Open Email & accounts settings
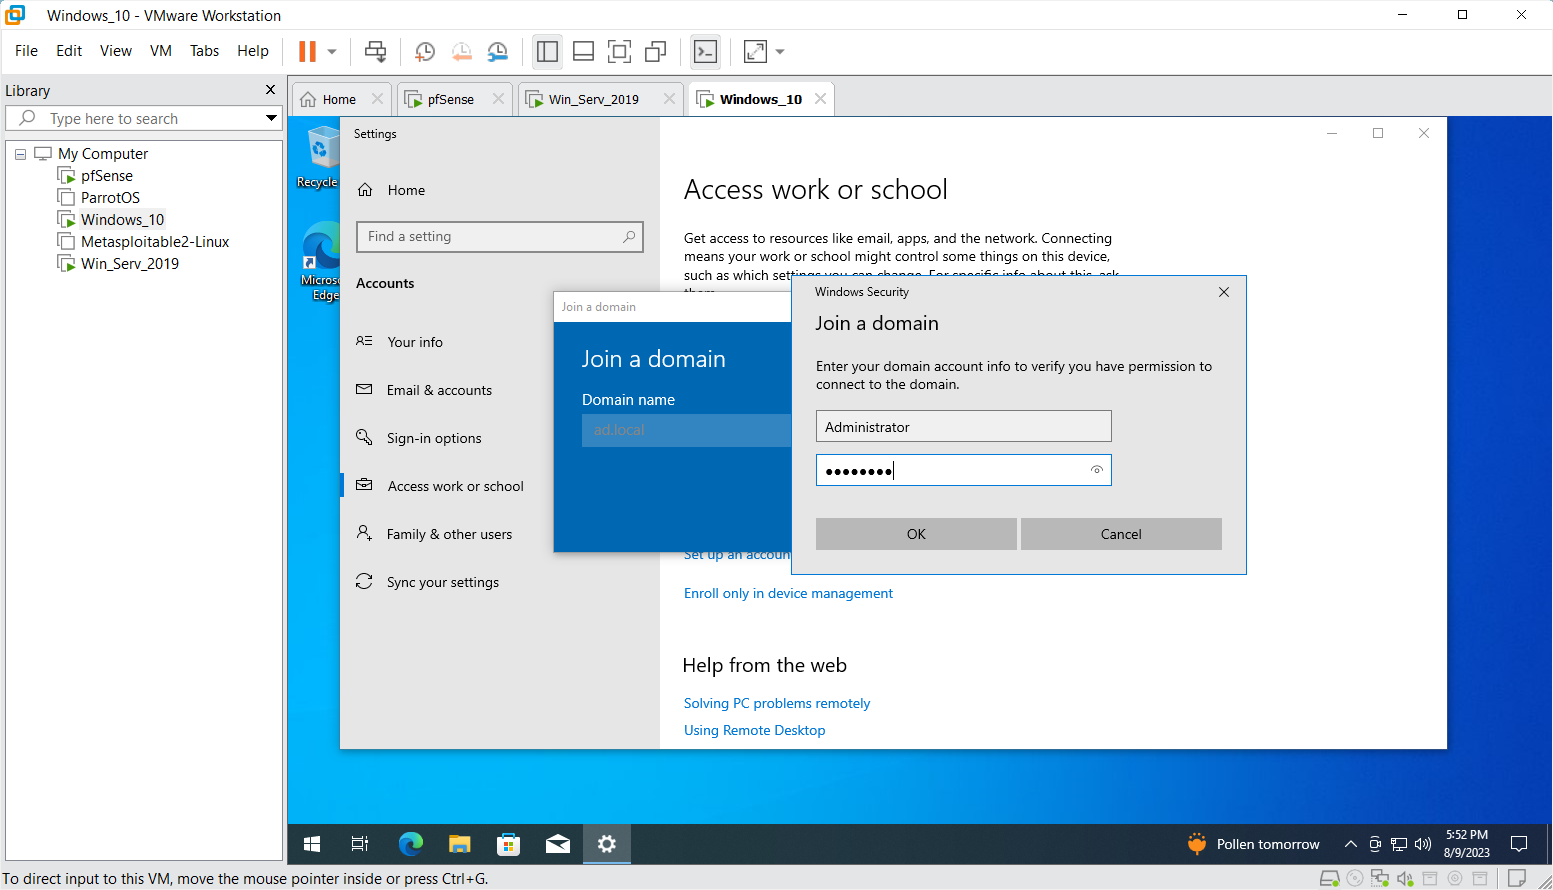This screenshot has height=890, width=1553. click(439, 390)
